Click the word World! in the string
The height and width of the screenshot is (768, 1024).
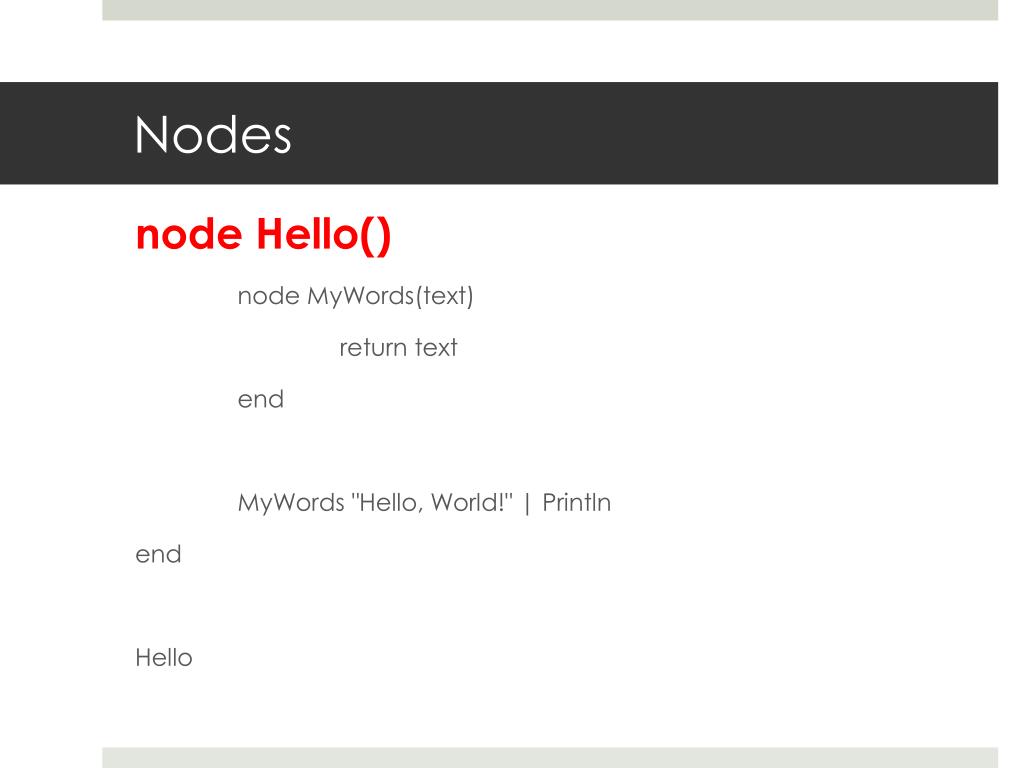pyautogui.click(x=469, y=503)
